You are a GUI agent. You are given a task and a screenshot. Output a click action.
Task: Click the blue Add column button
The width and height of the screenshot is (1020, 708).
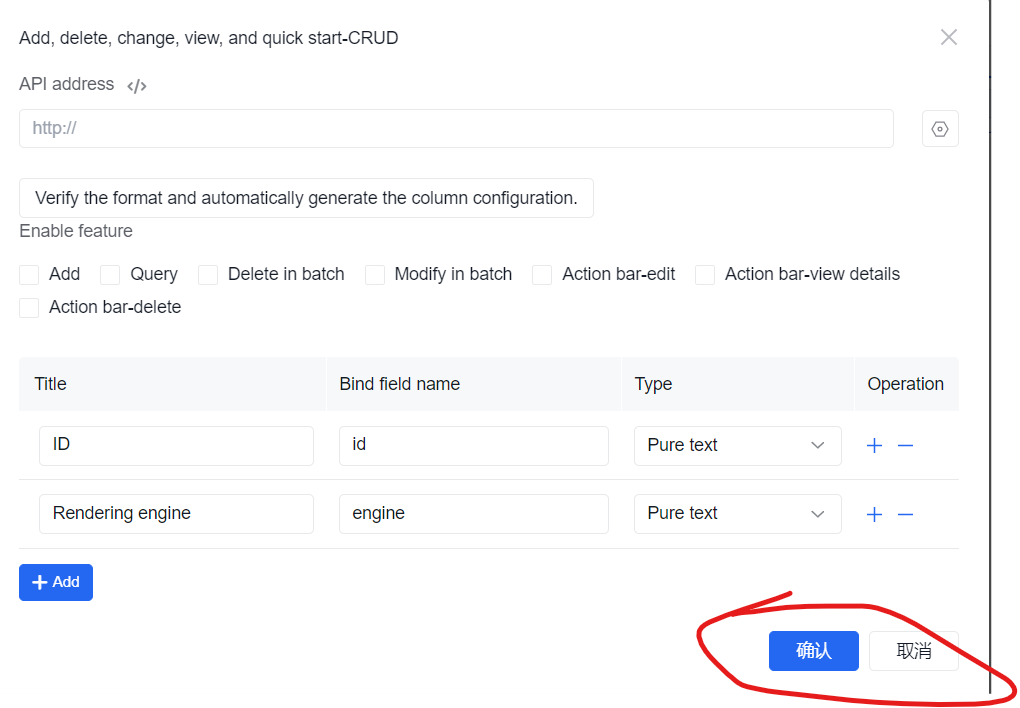56,582
